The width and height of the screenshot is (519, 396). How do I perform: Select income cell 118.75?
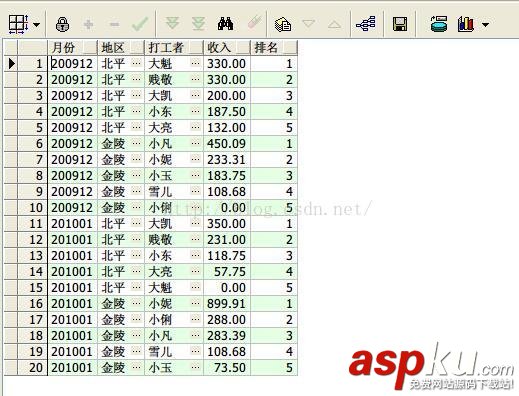coord(227,255)
